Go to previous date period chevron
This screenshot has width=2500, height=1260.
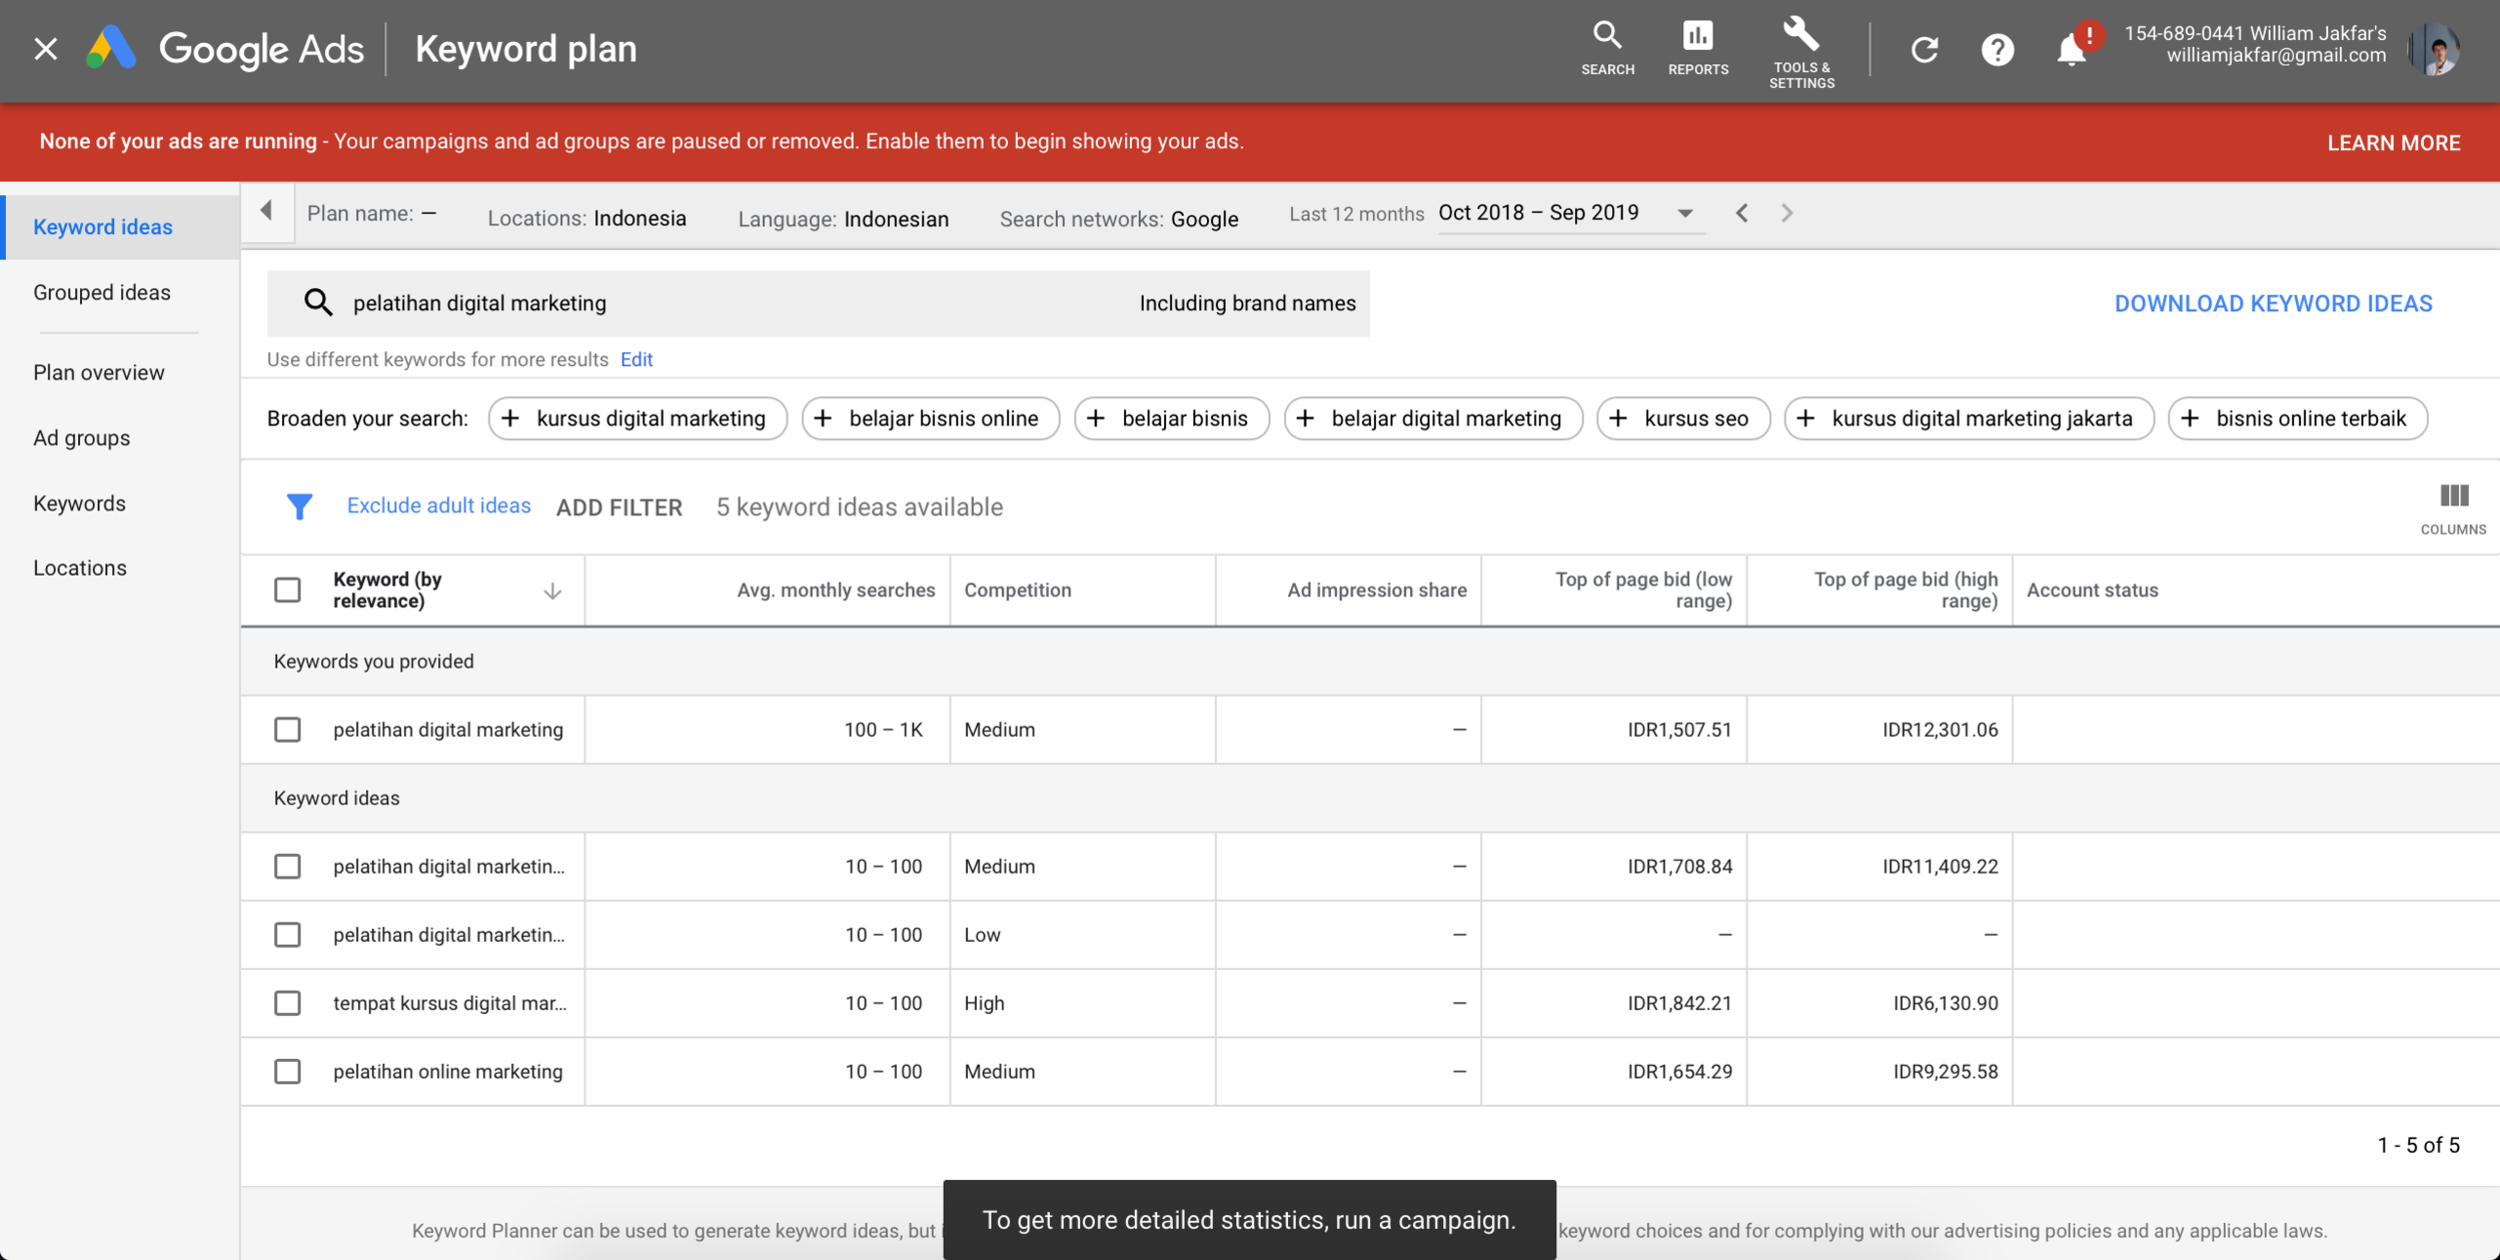(1742, 213)
